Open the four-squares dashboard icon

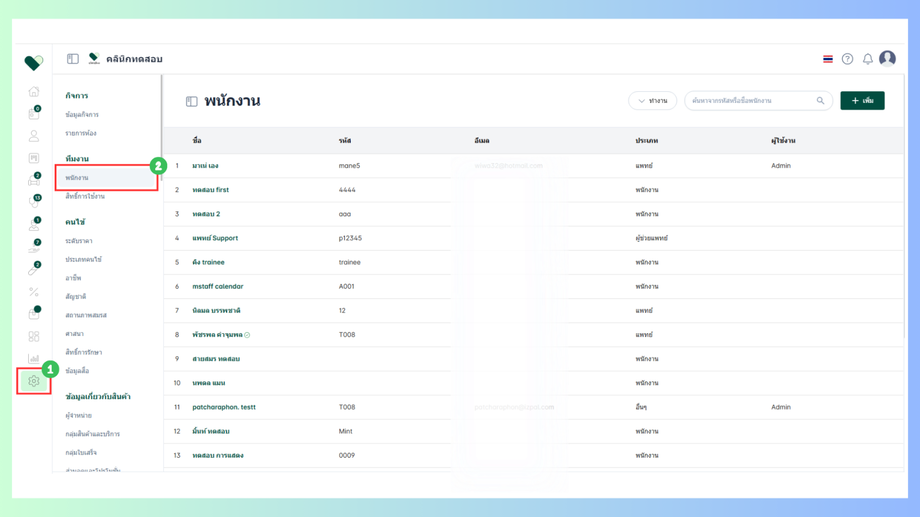(34, 336)
